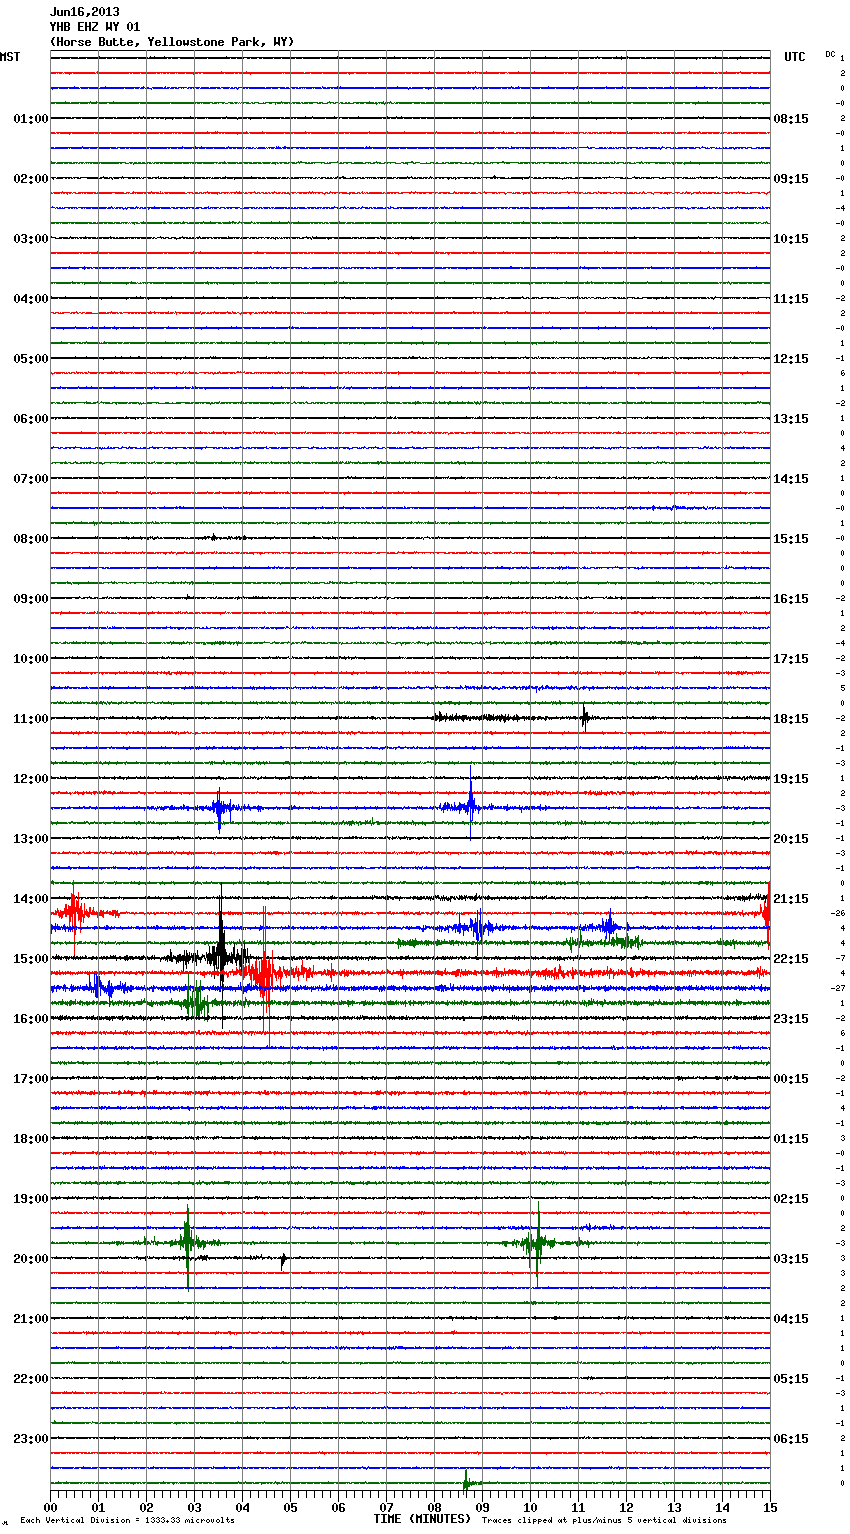
Task: Click the '05' minute tick on bottom axis
Action: [x=290, y=1507]
